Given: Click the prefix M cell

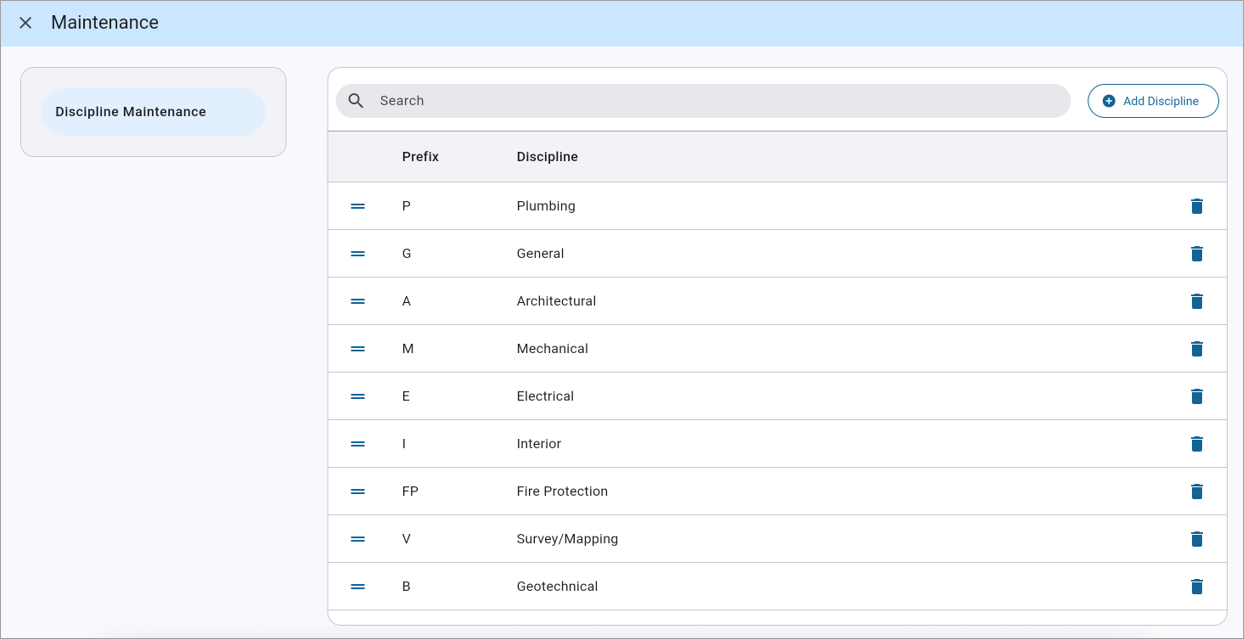Looking at the screenshot, I should (408, 349).
